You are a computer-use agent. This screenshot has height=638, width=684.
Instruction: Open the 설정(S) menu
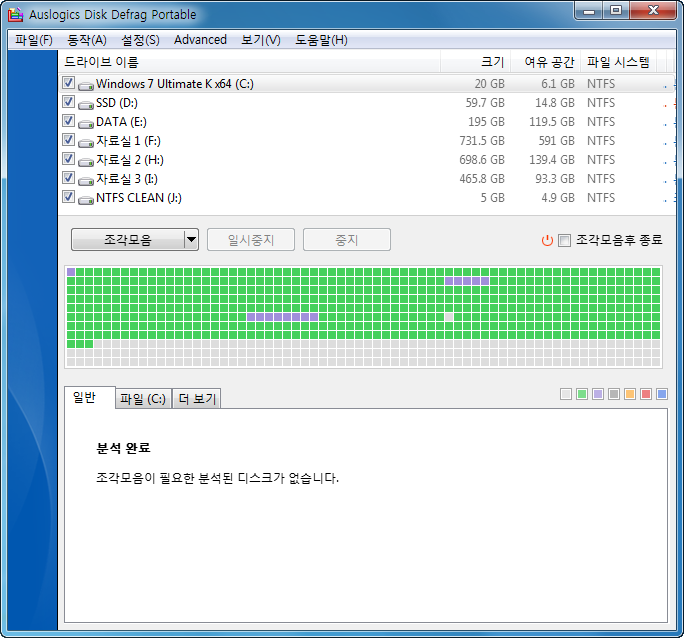coord(140,40)
